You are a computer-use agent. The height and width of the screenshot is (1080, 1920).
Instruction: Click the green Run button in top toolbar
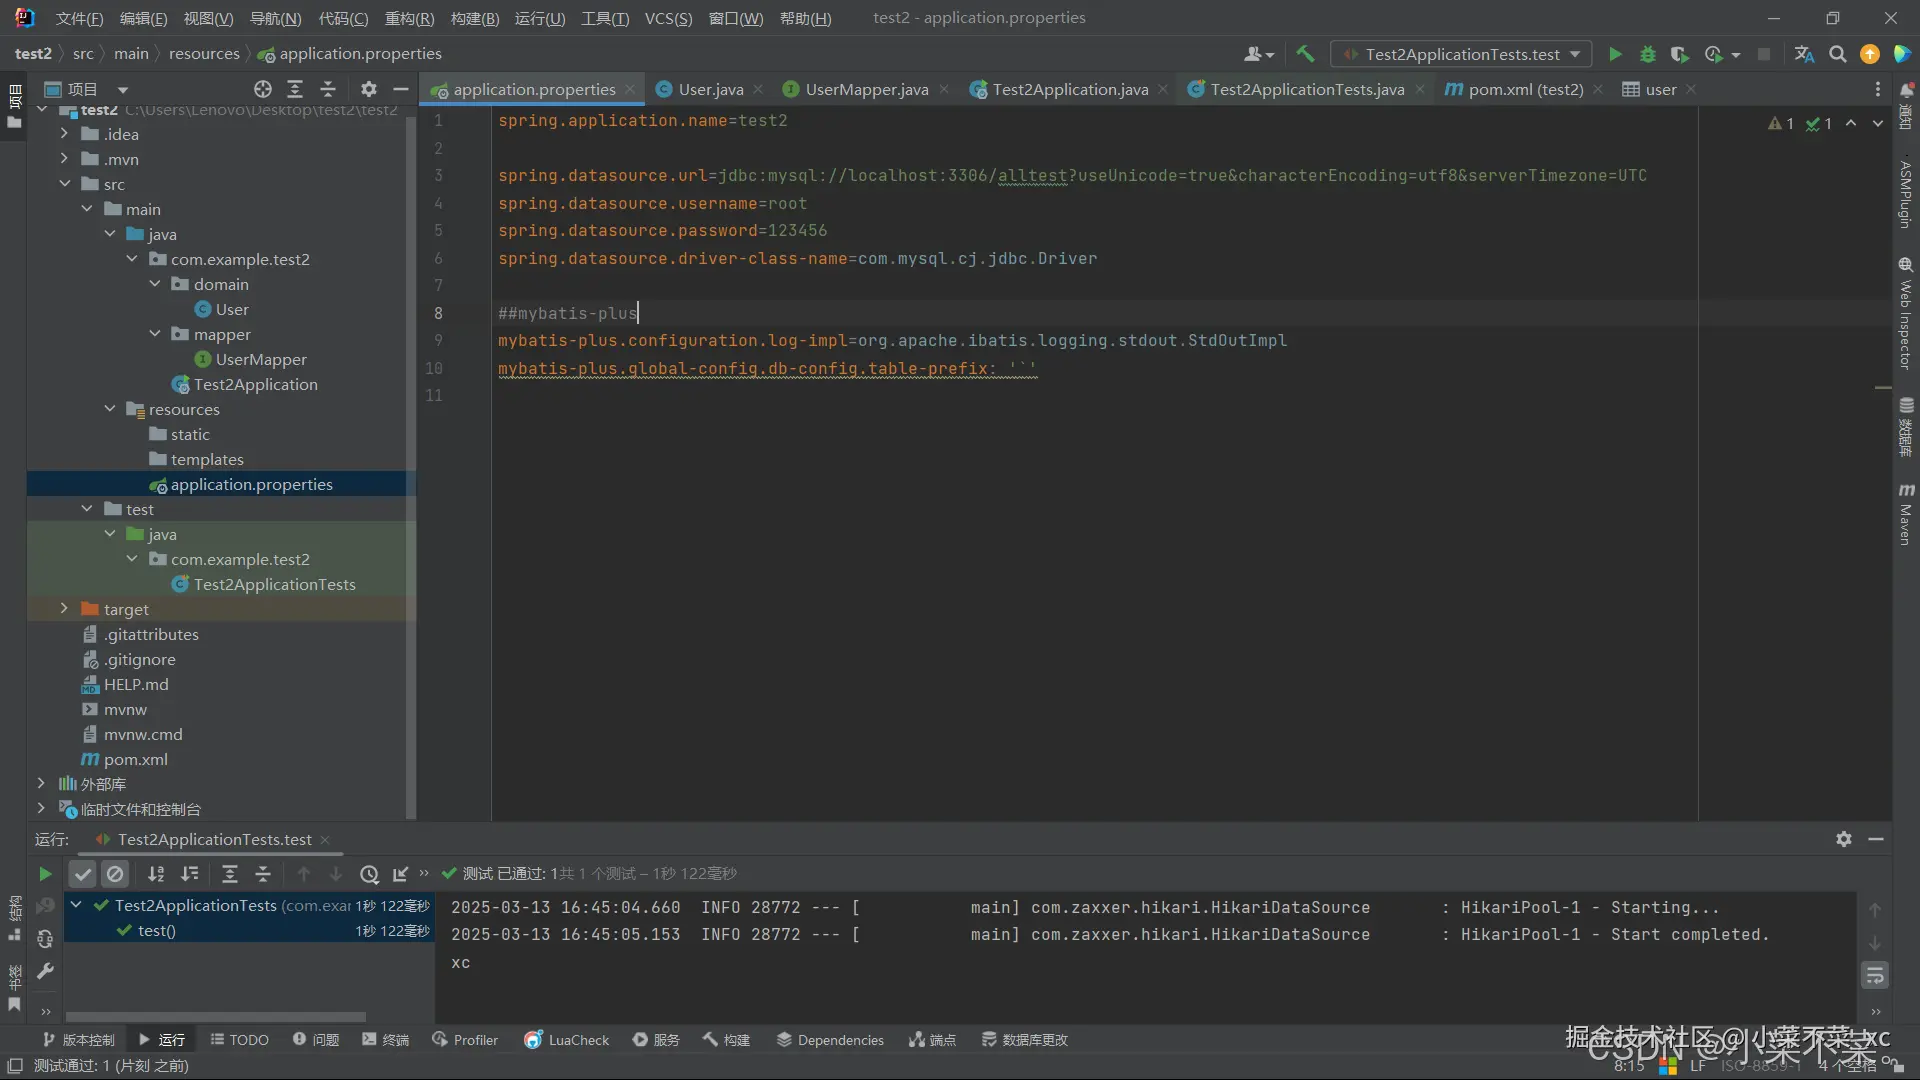pos(1614,54)
